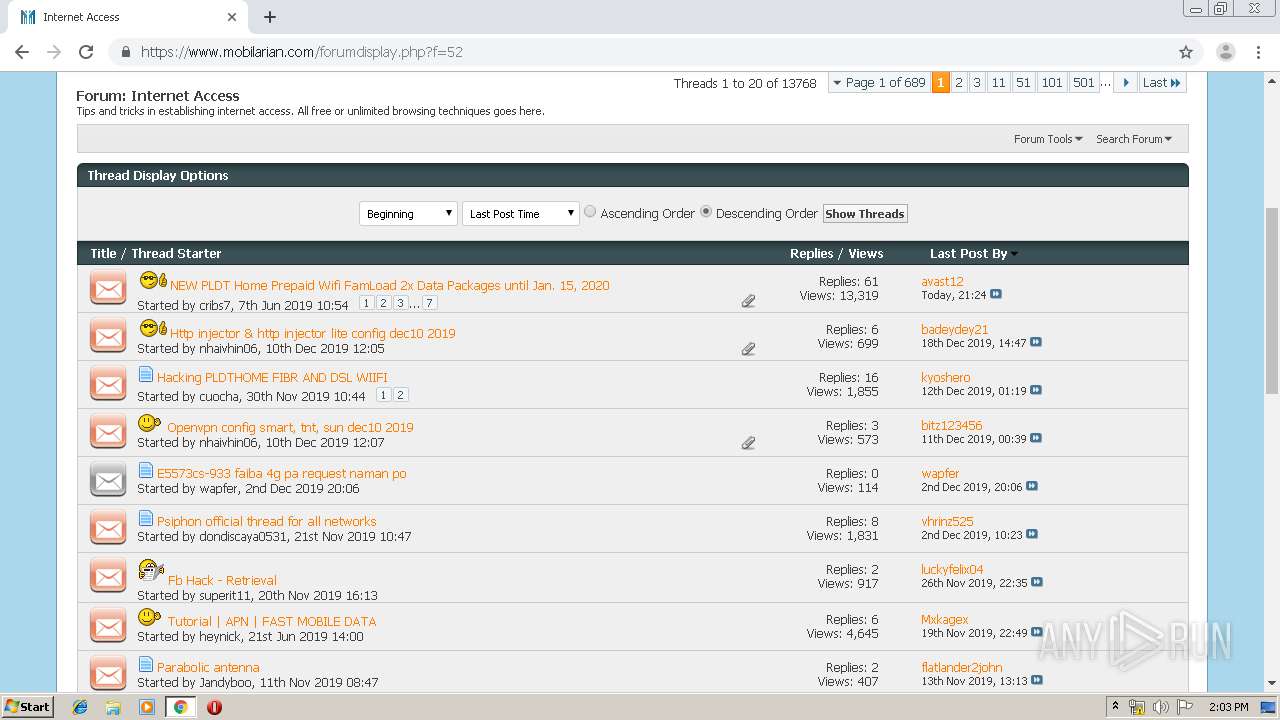Jump to page 101 of threads
Screen dimensions: 1280x720
1052,83
